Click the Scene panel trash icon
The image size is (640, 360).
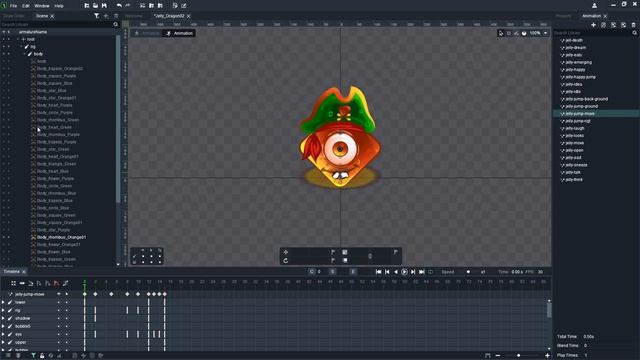(x=116, y=16)
